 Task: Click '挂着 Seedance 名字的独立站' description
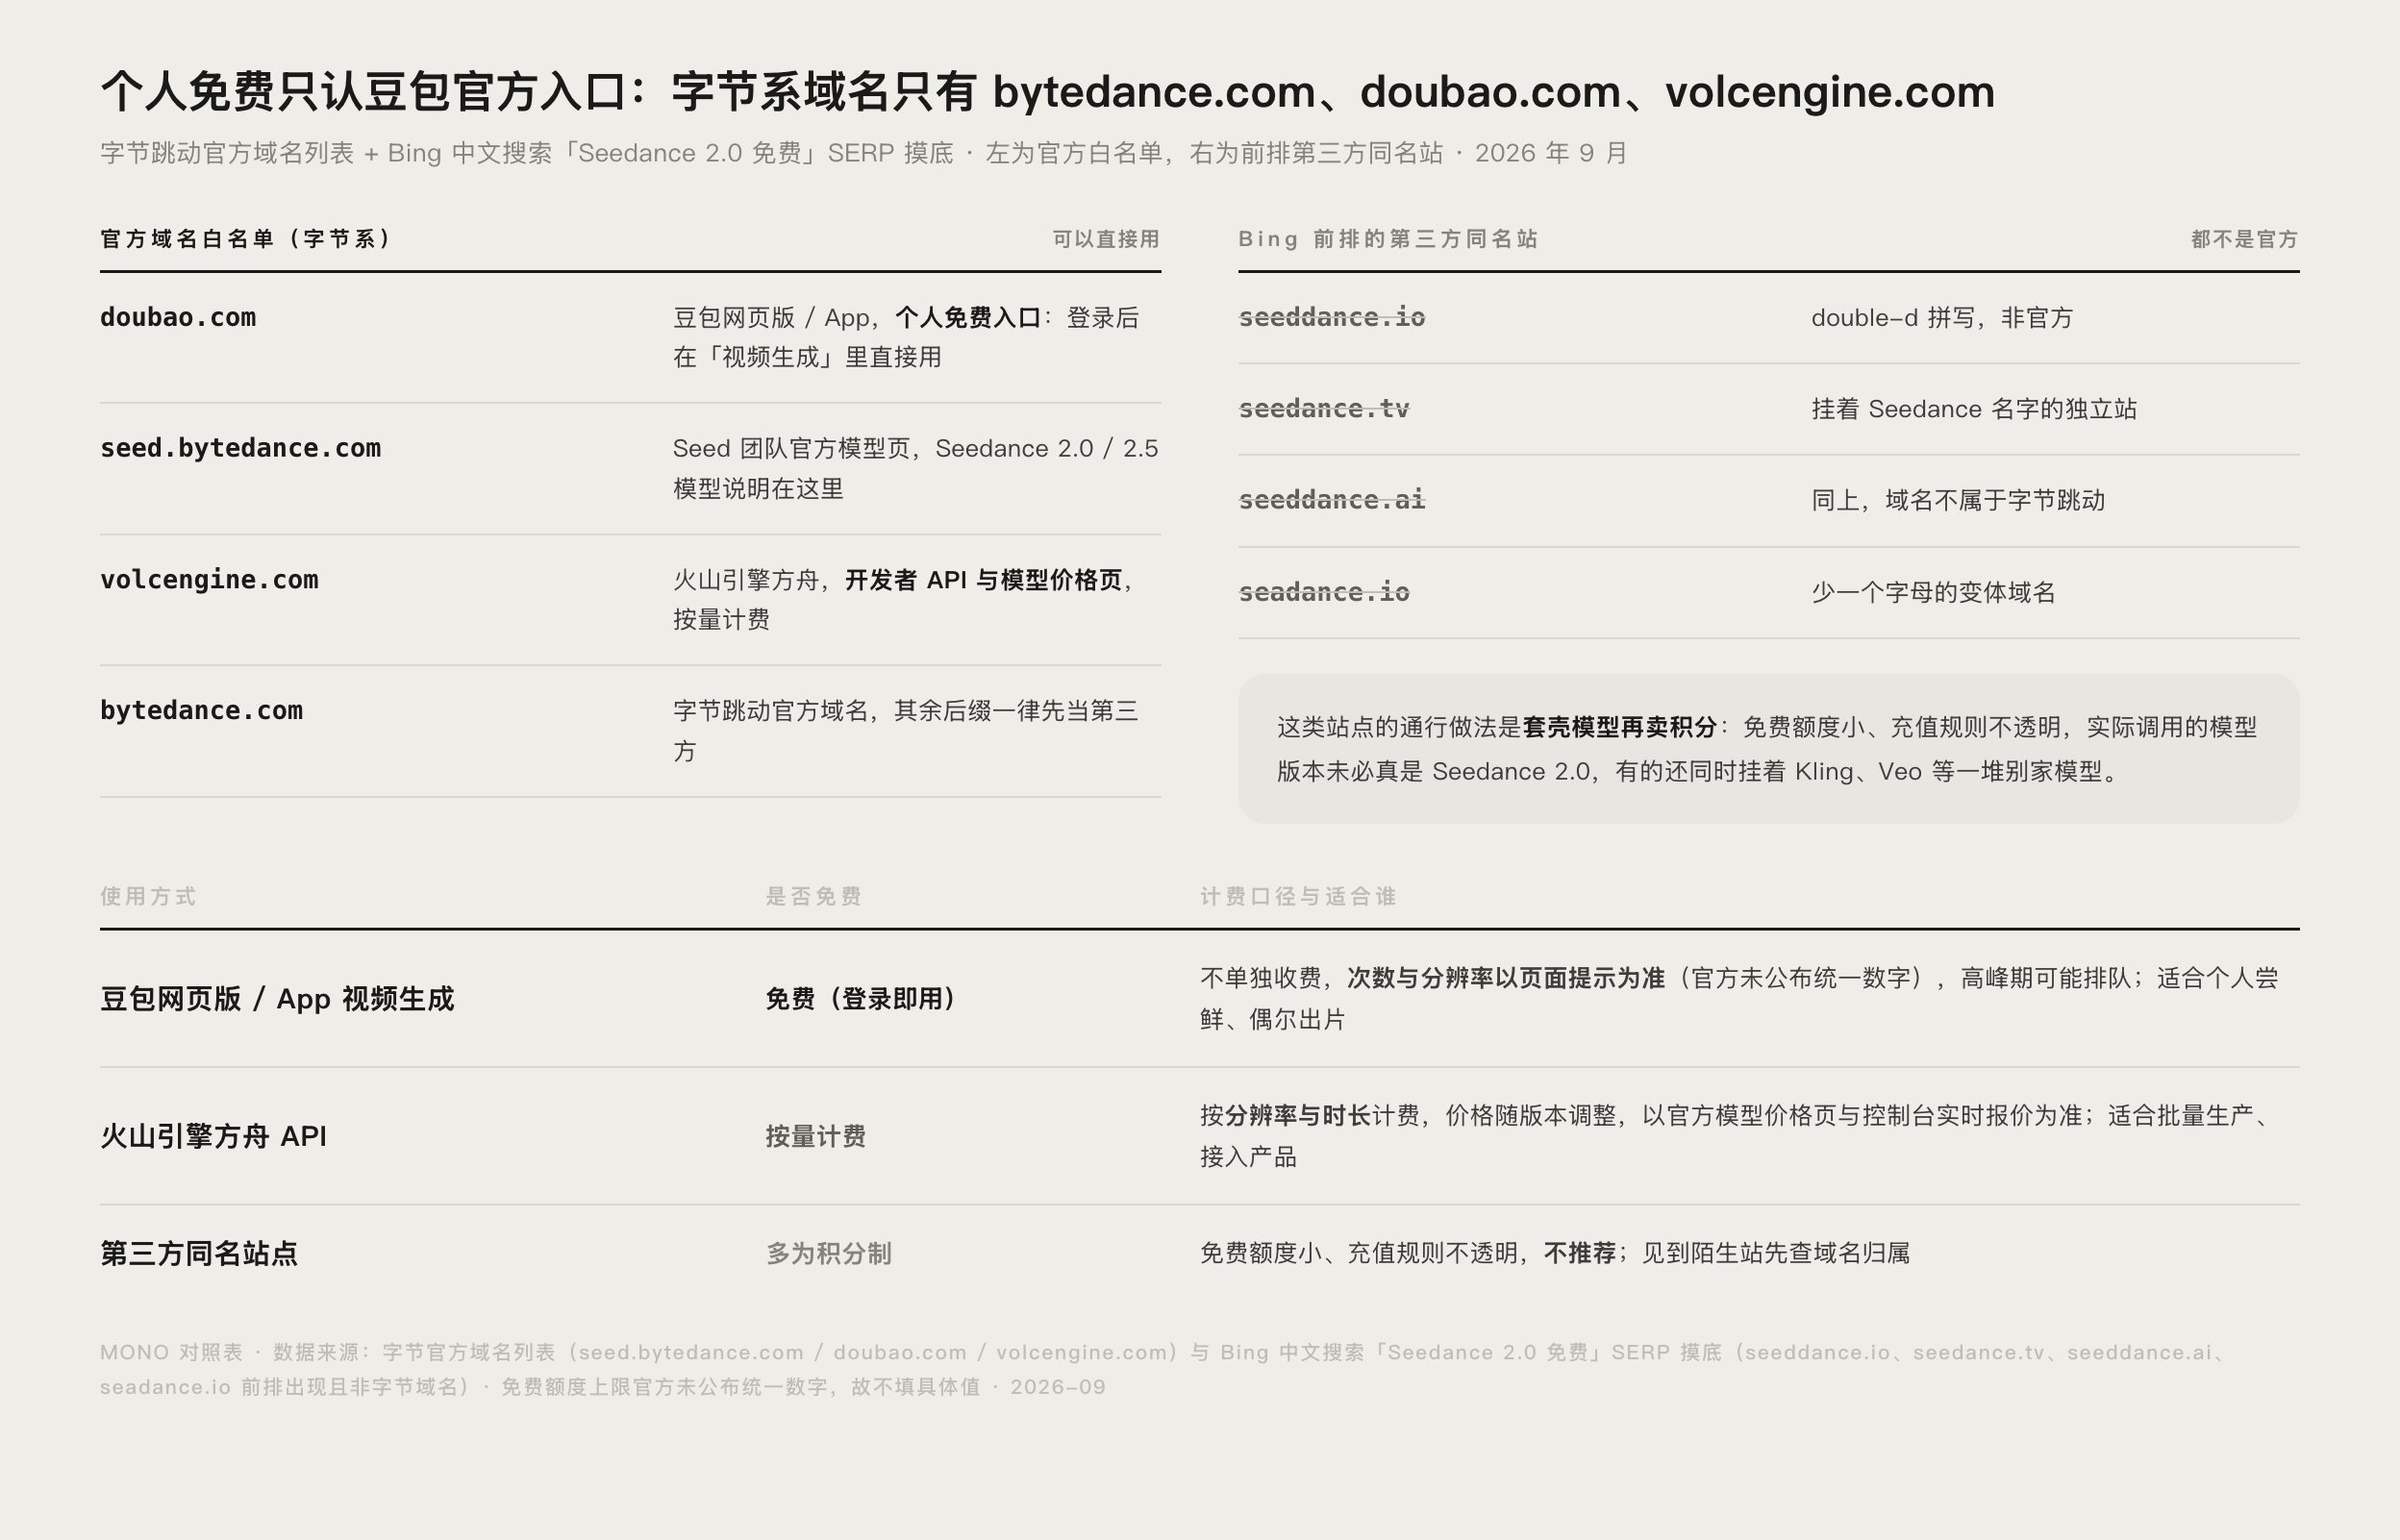[1974, 409]
